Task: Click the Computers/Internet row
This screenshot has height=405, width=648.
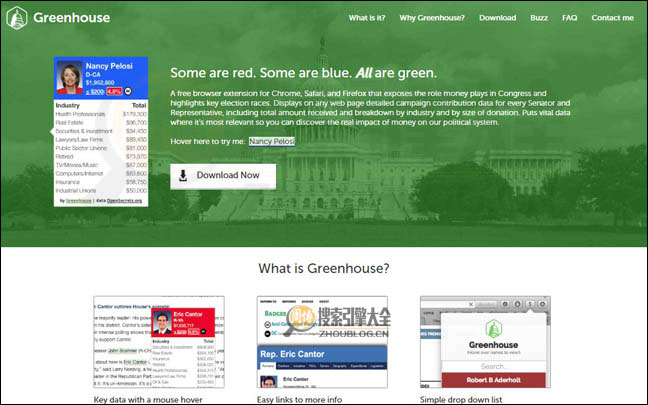Action: point(101,174)
